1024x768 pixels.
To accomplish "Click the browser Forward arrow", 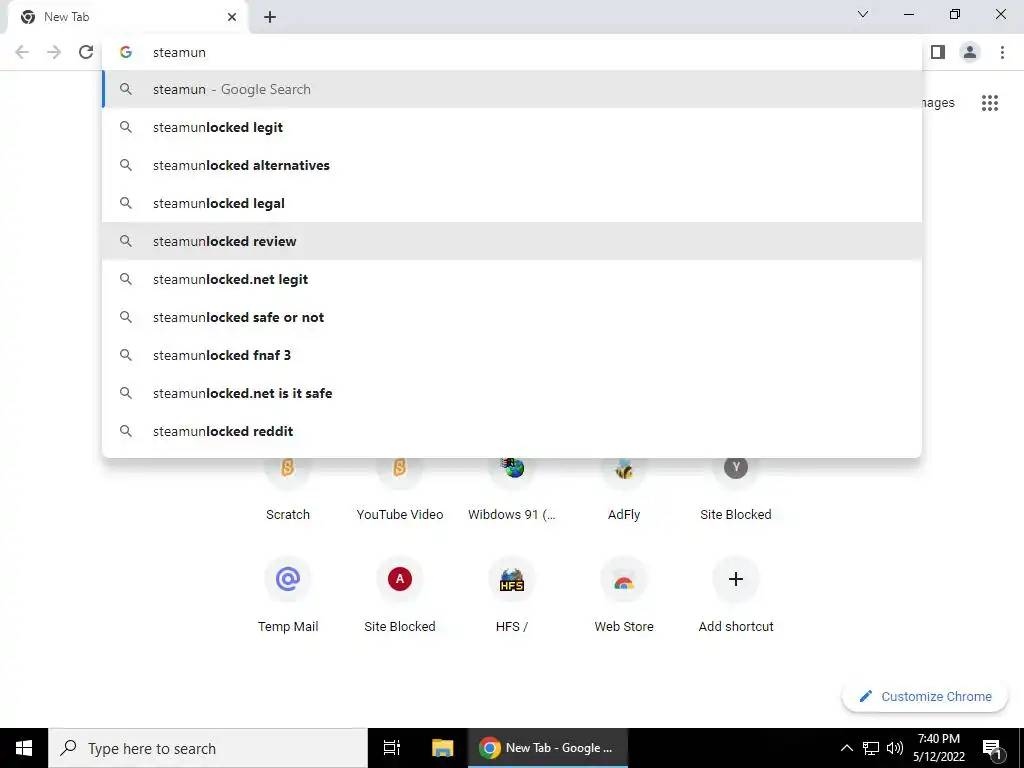I will point(54,52).
